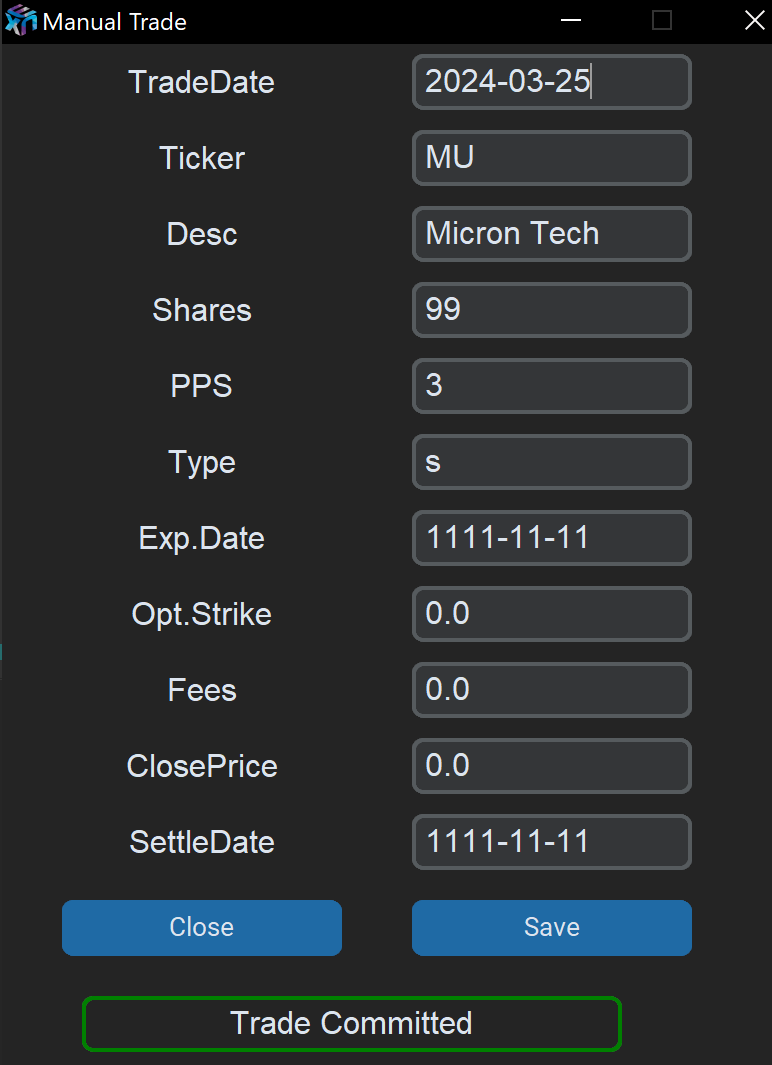Click the ClosePrice input field

(x=551, y=766)
